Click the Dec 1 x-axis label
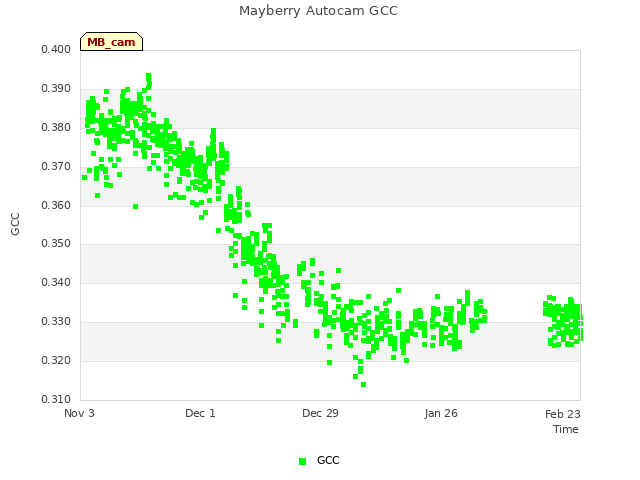640x480 pixels. 200,413
